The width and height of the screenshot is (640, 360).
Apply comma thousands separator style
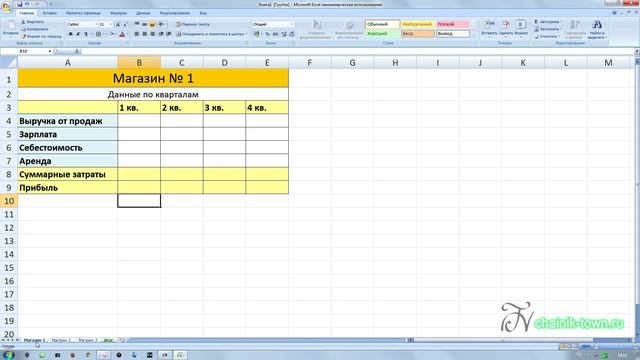276,34
